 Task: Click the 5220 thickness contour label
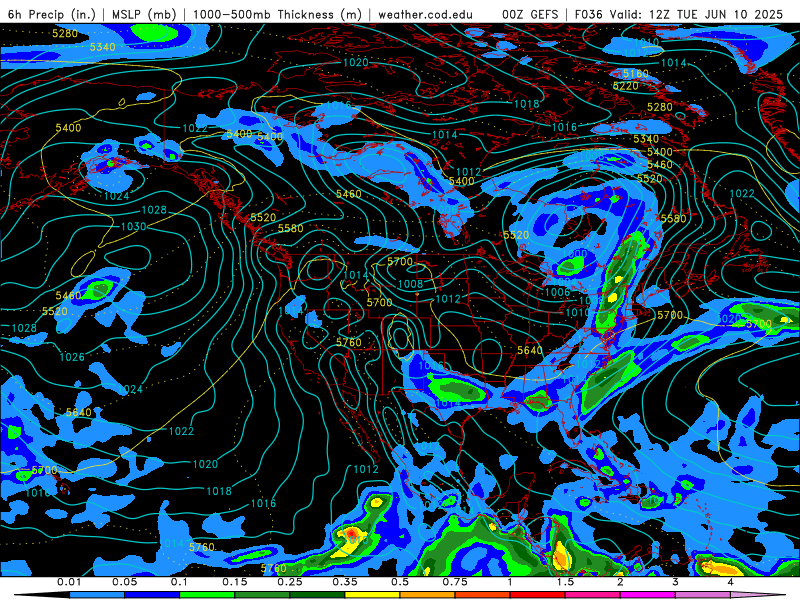point(626,86)
